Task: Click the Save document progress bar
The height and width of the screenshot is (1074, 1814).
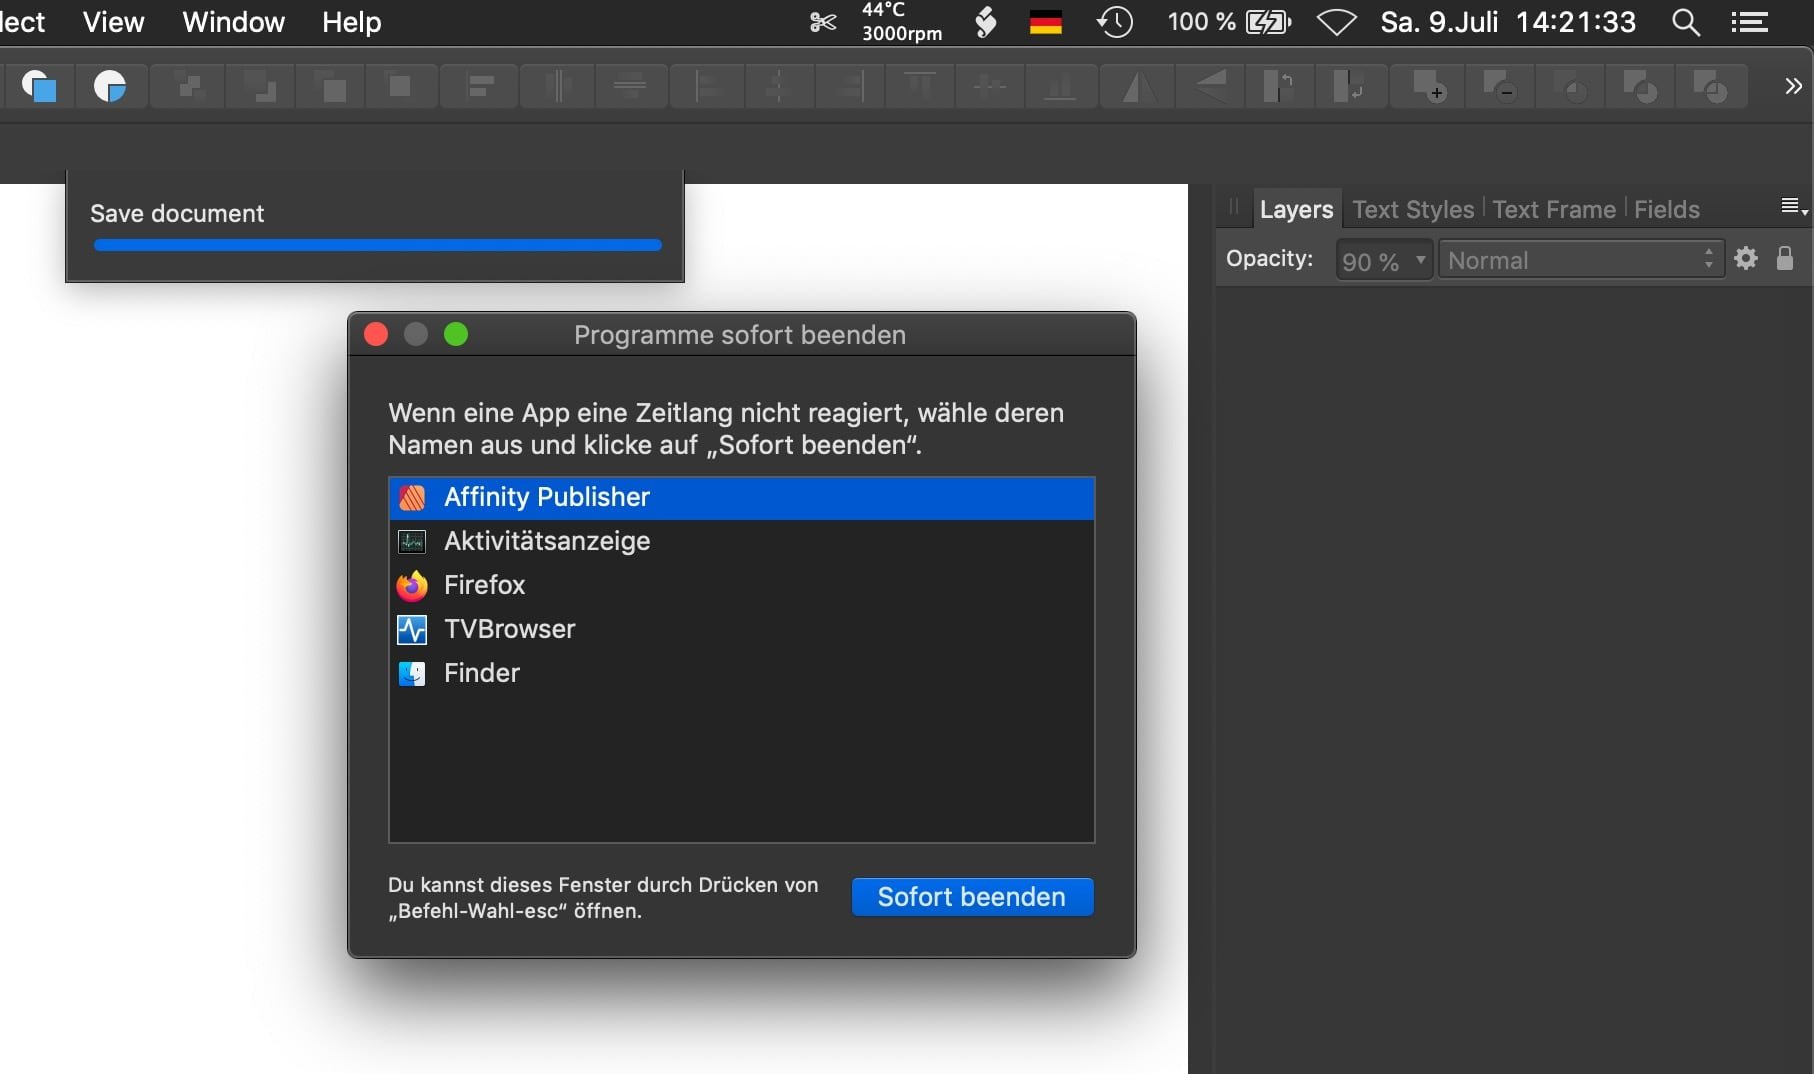Action: (377, 245)
